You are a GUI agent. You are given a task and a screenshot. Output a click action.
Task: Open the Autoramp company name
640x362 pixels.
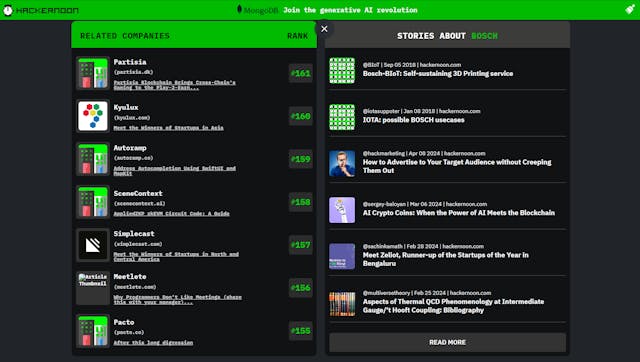[130, 148]
